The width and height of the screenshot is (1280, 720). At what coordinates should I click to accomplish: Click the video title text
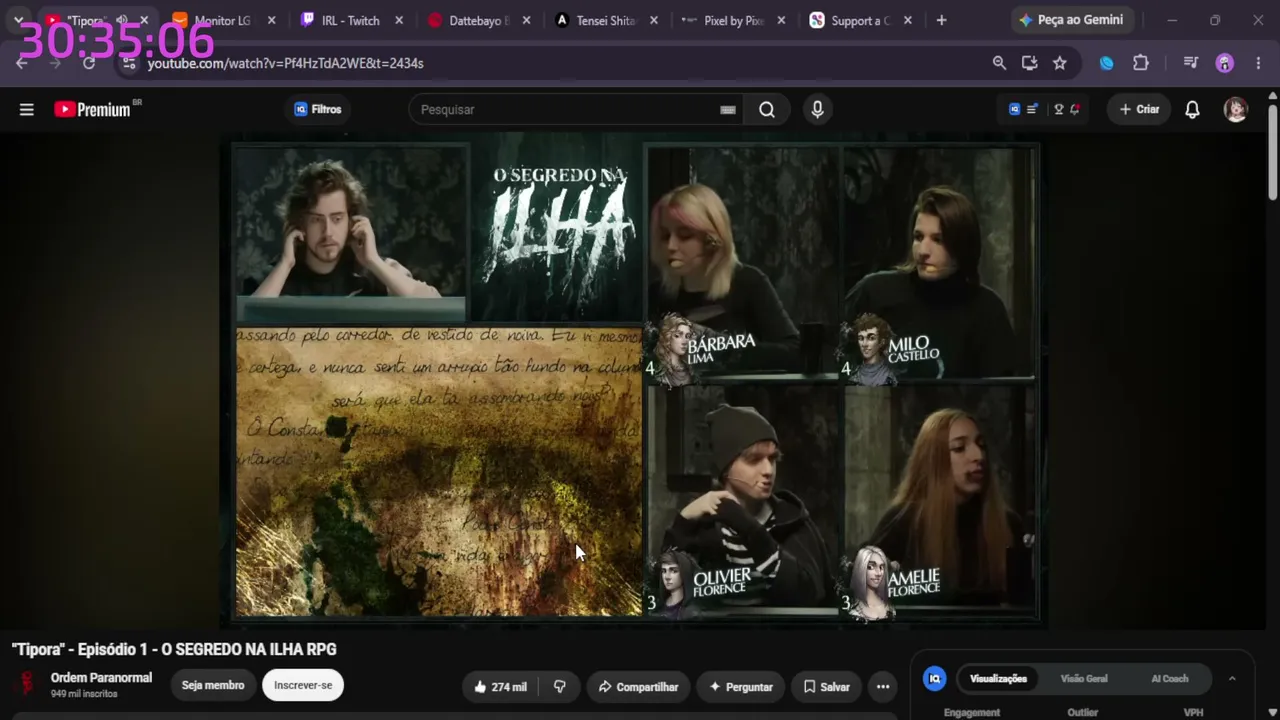174,649
